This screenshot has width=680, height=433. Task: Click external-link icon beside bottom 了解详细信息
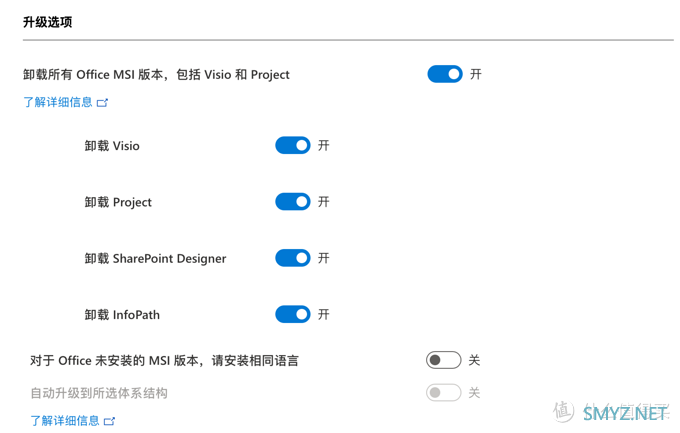click(110, 421)
